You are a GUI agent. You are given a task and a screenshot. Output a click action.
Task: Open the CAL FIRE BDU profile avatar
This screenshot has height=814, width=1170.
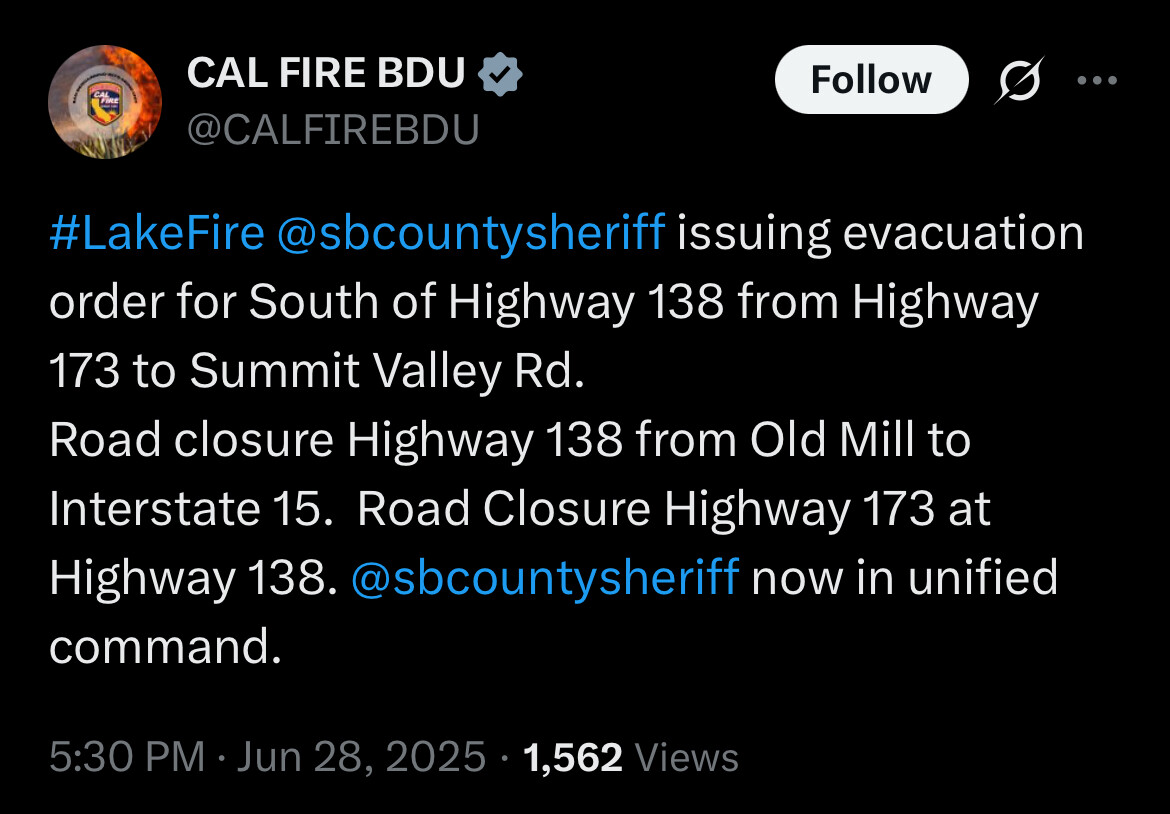coord(105,102)
